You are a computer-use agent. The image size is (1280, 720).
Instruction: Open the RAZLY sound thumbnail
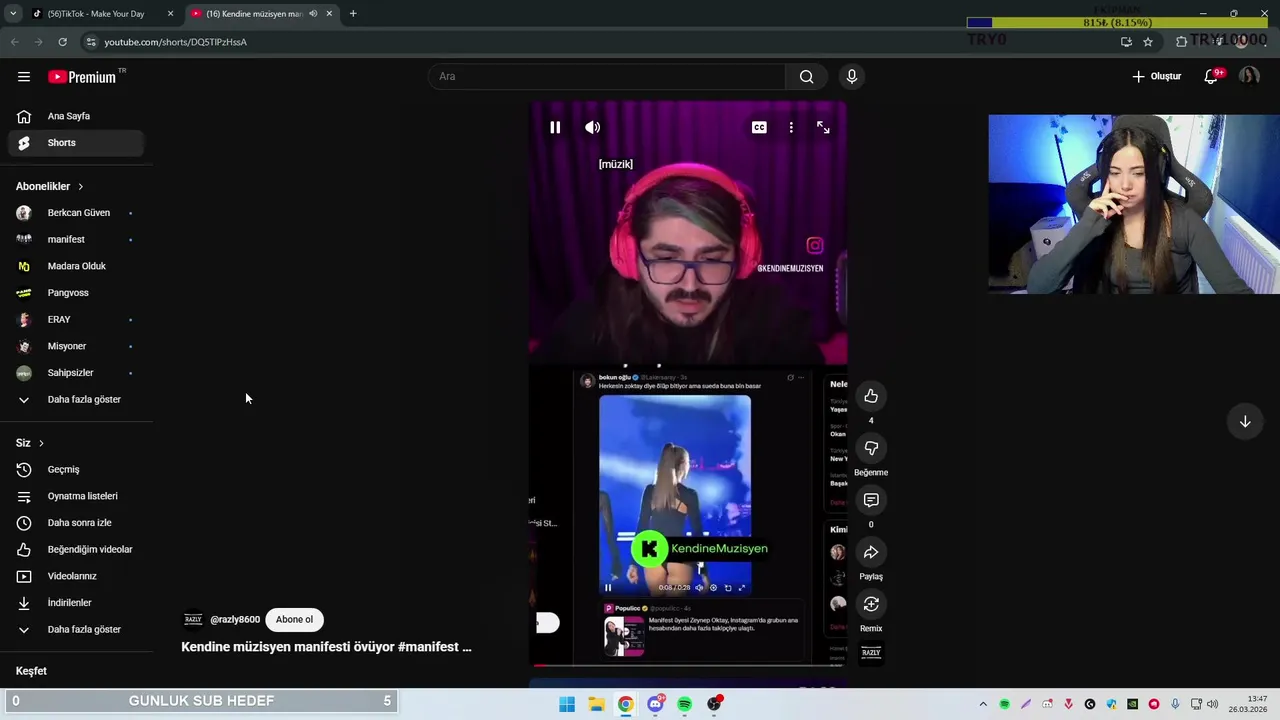871,652
